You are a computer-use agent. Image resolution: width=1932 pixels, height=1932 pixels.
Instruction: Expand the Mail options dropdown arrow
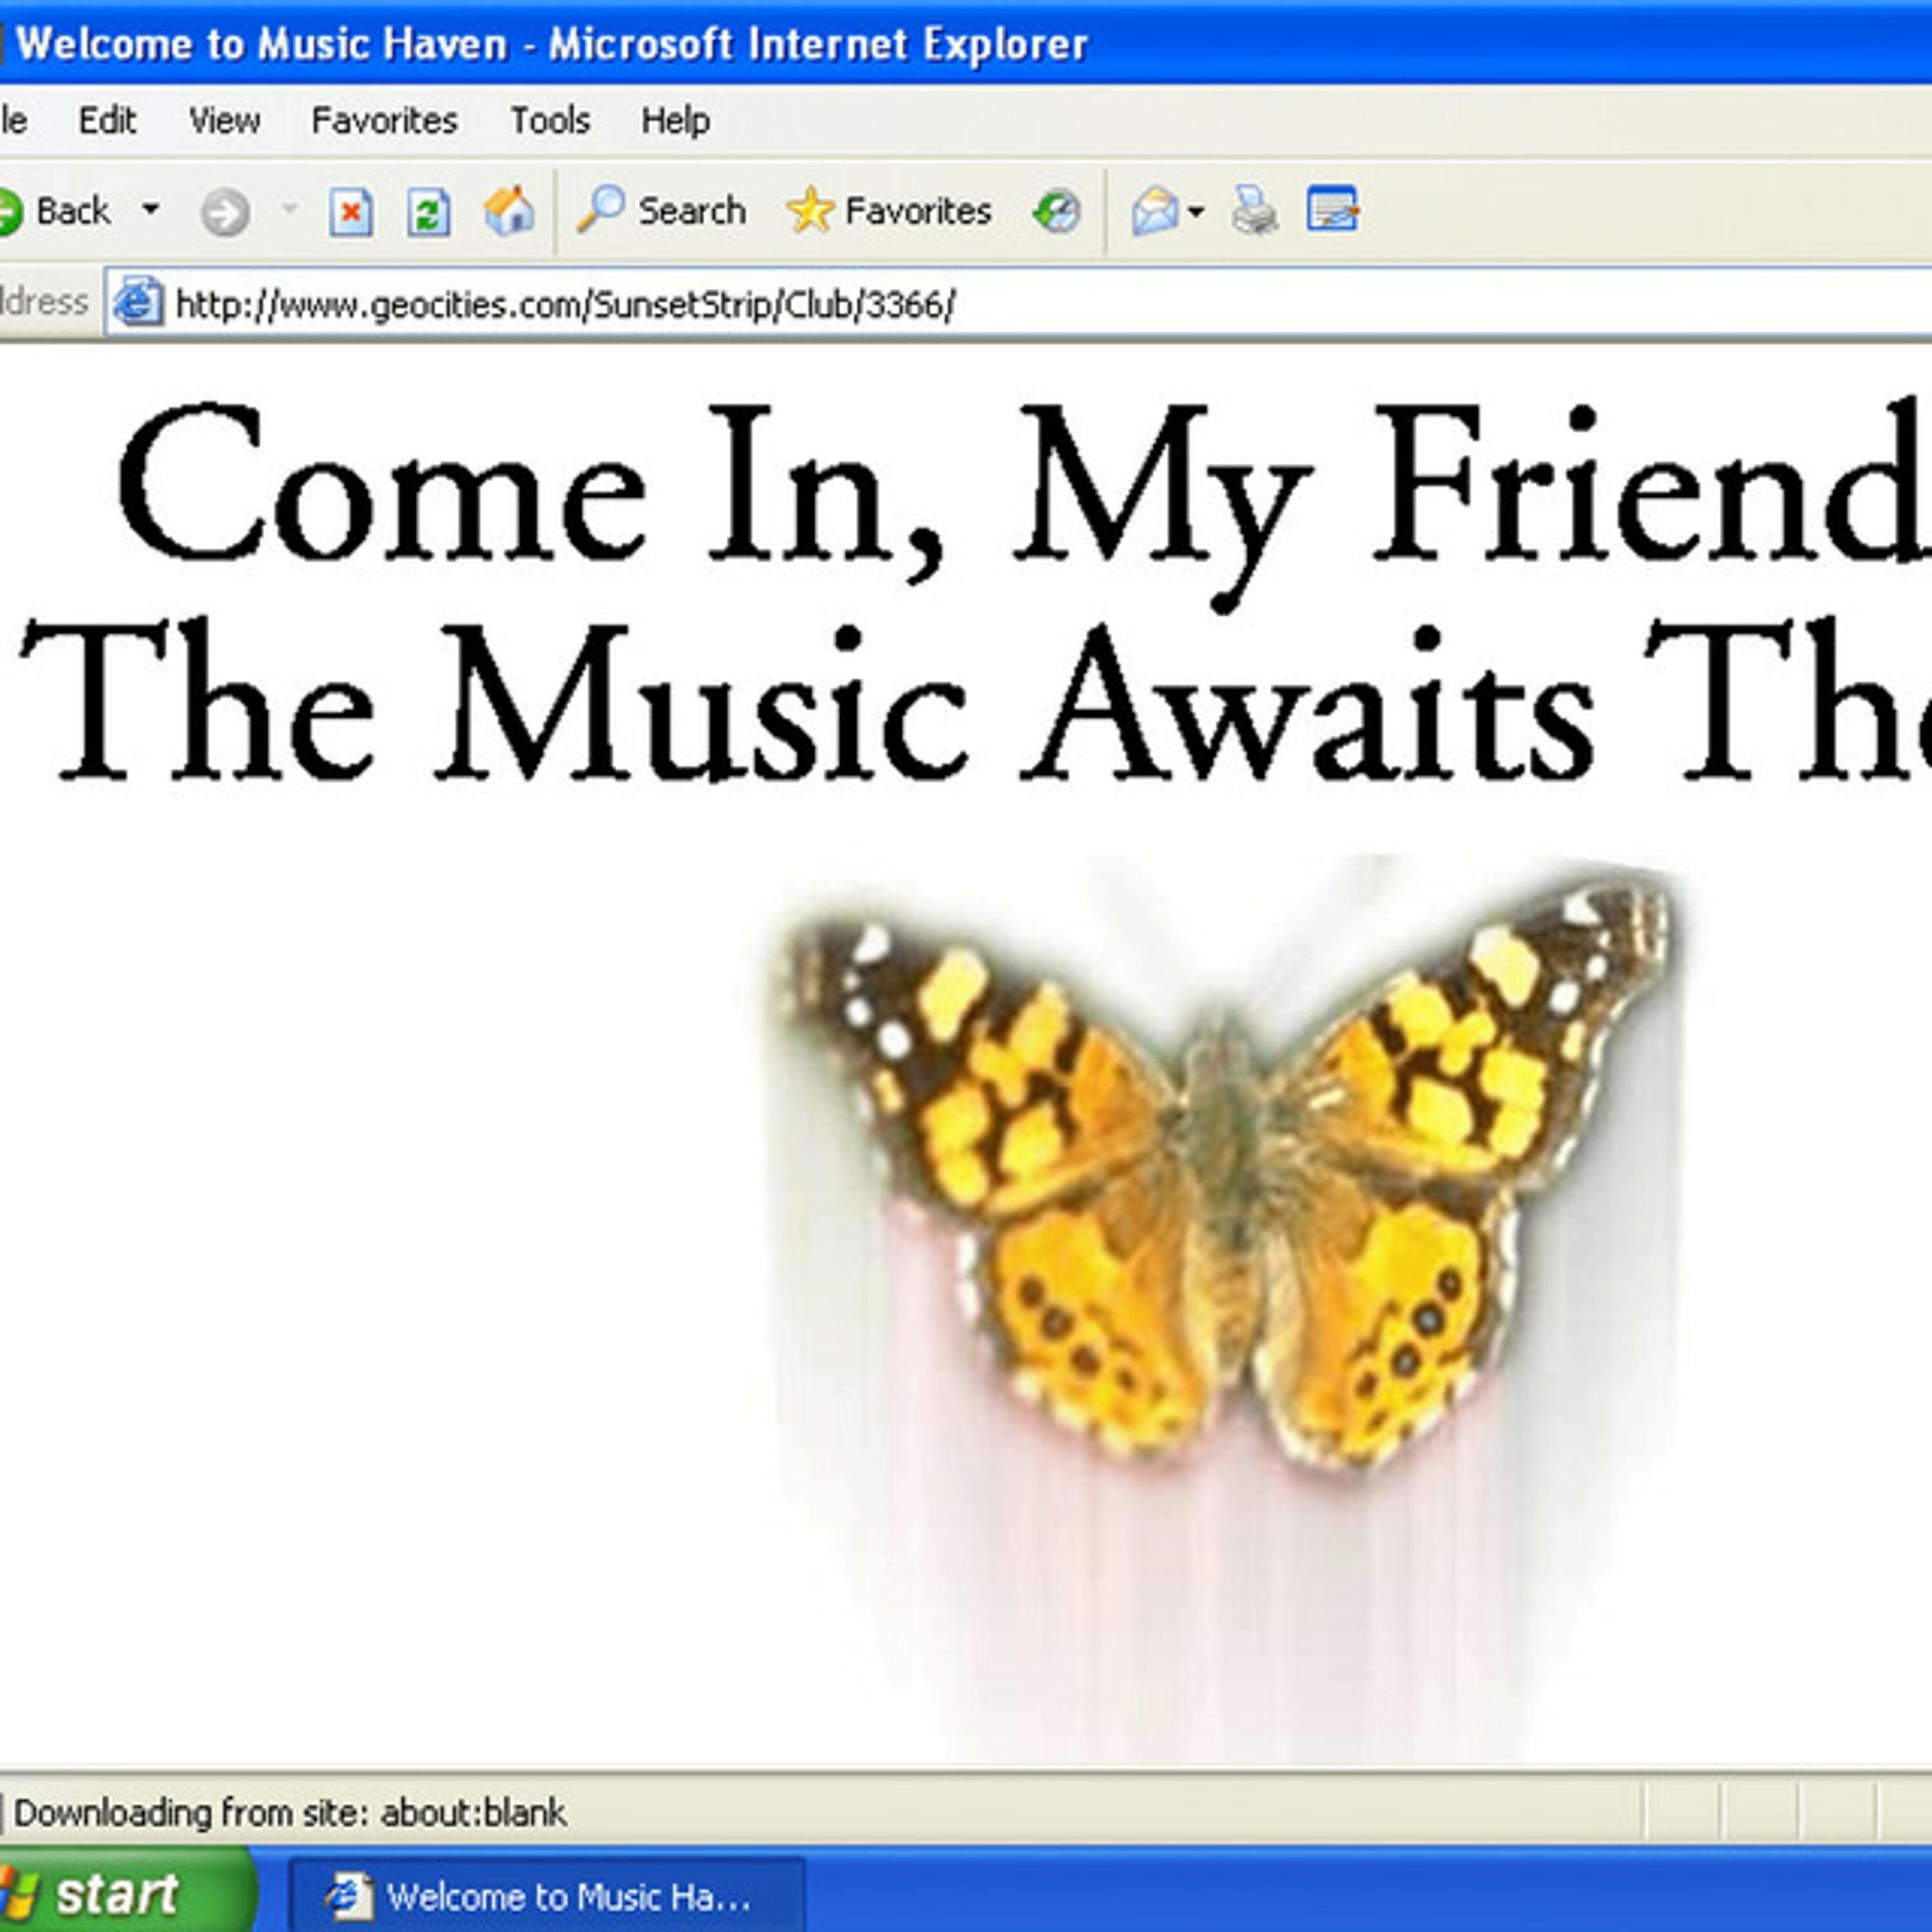click(1196, 212)
